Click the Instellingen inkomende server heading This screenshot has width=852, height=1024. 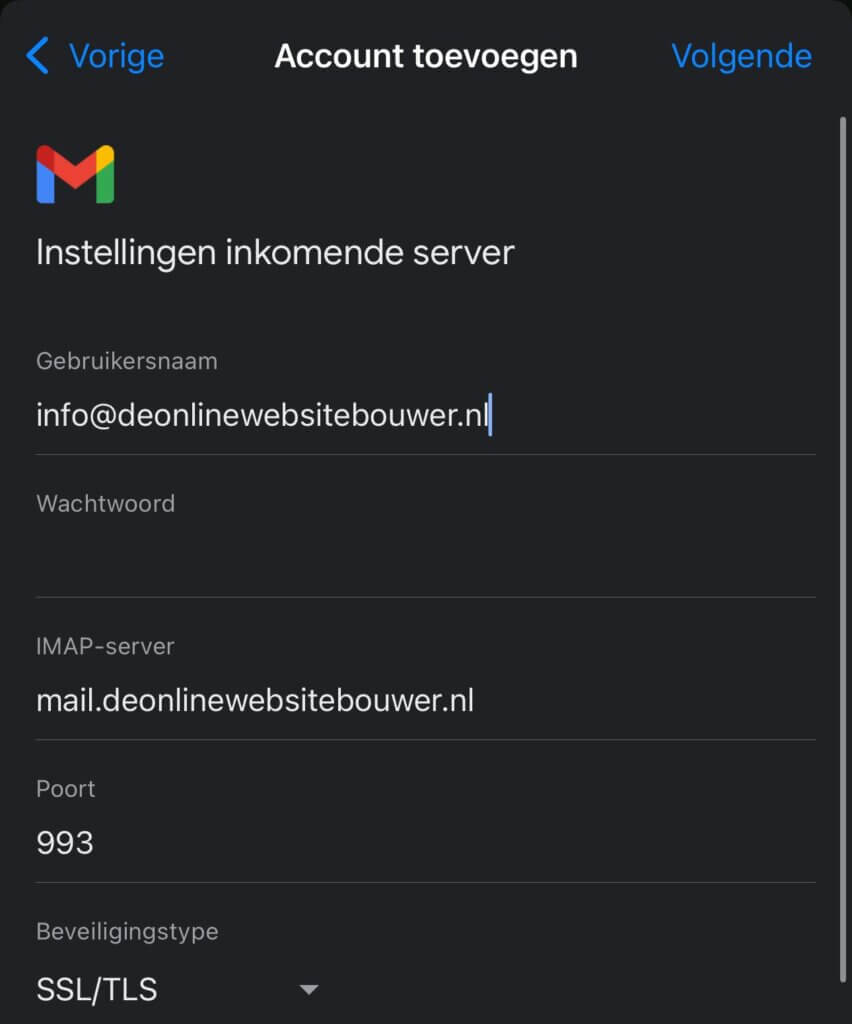pyautogui.click(x=275, y=253)
